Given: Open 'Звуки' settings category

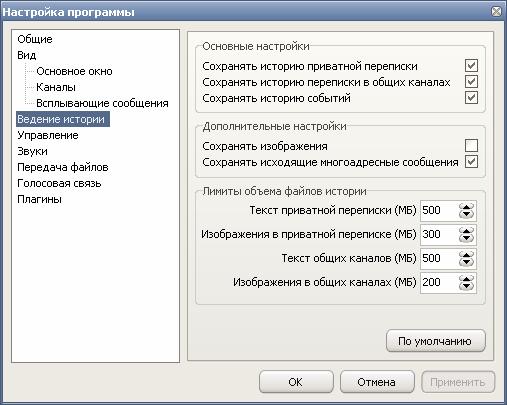Looking at the screenshot, I should 32,151.
